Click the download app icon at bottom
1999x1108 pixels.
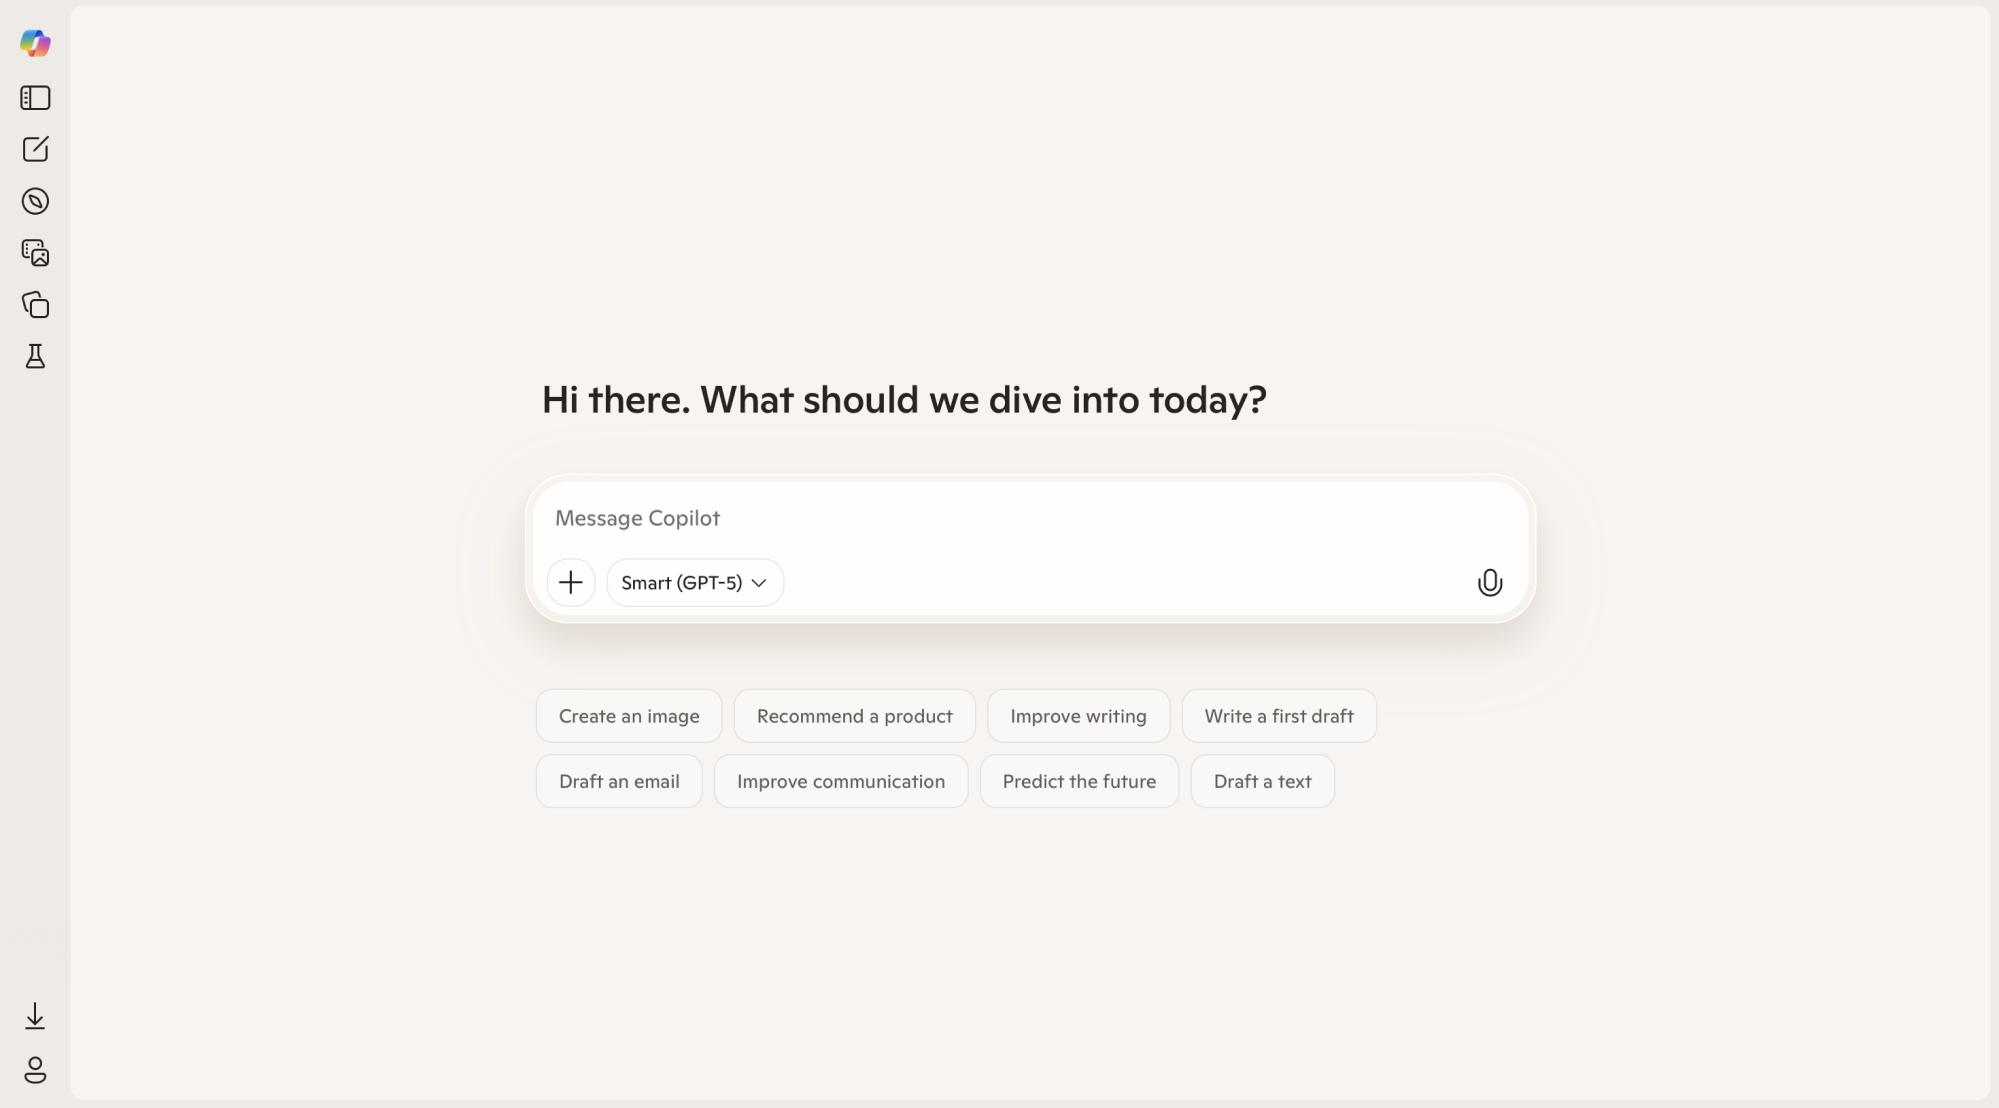click(x=36, y=1016)
